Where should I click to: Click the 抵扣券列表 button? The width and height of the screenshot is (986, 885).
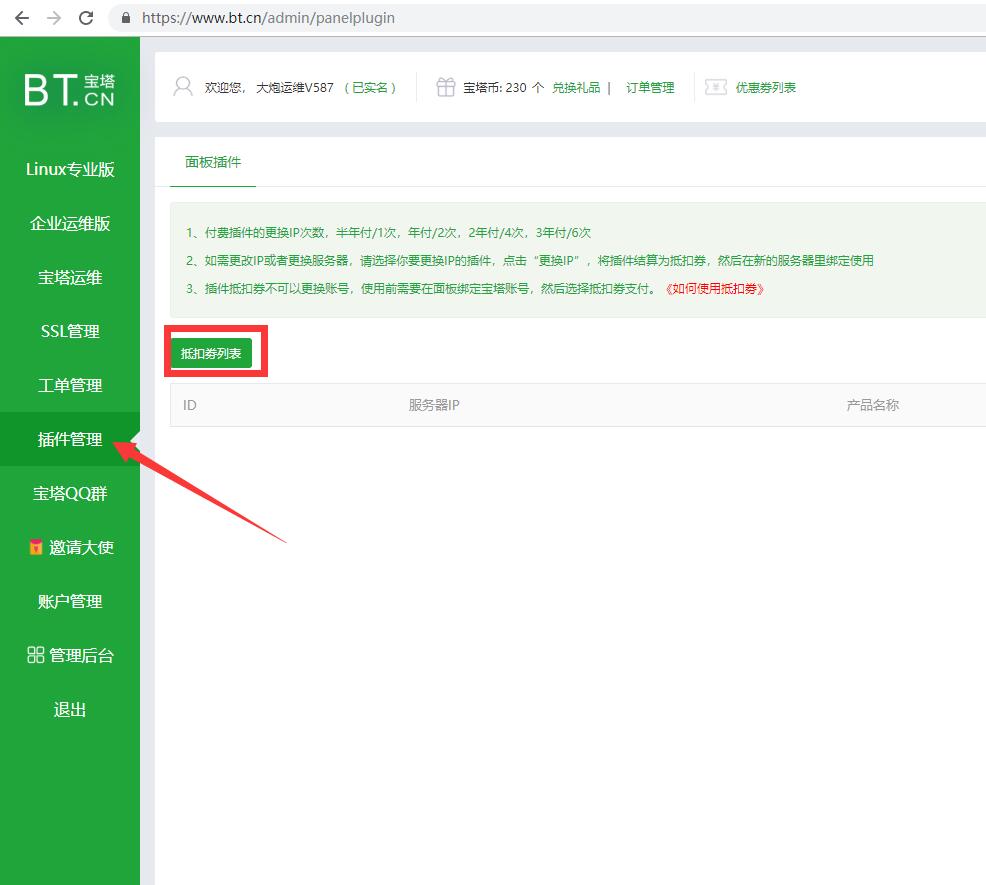211,353
